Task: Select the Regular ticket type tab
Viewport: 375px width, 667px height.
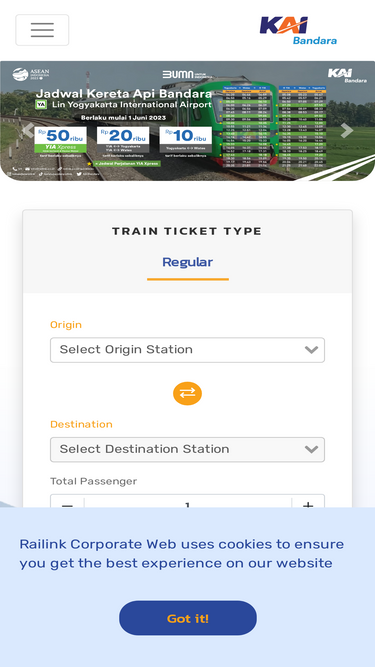Action: click(x=188, y=262)
